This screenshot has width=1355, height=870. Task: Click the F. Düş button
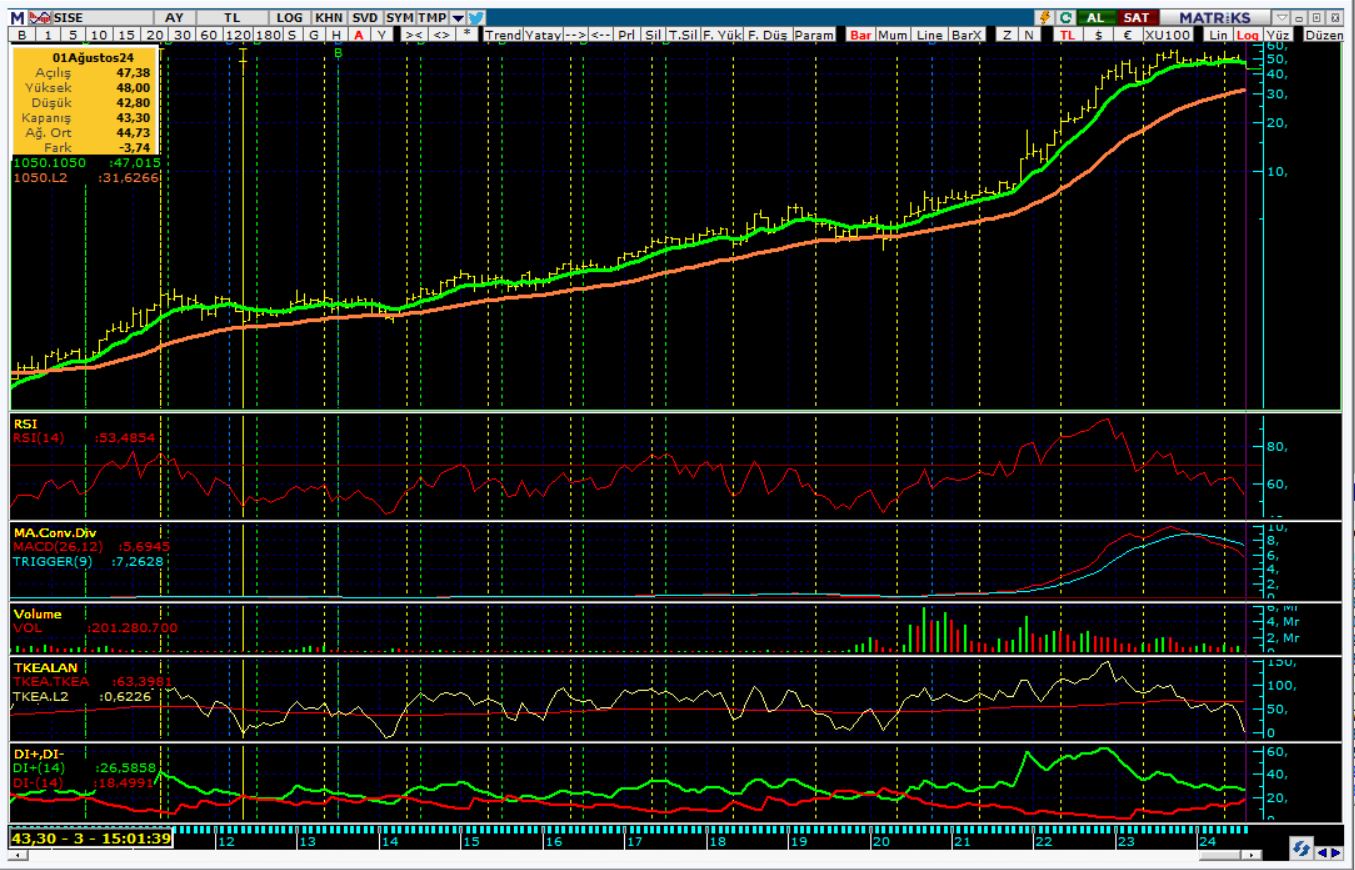click(x=768, y=34)
